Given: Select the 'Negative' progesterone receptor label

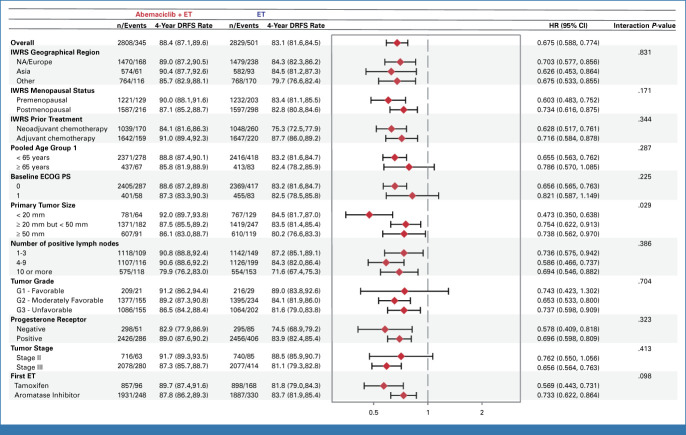Looking at the screenshot, I should (x=31, y=329).
